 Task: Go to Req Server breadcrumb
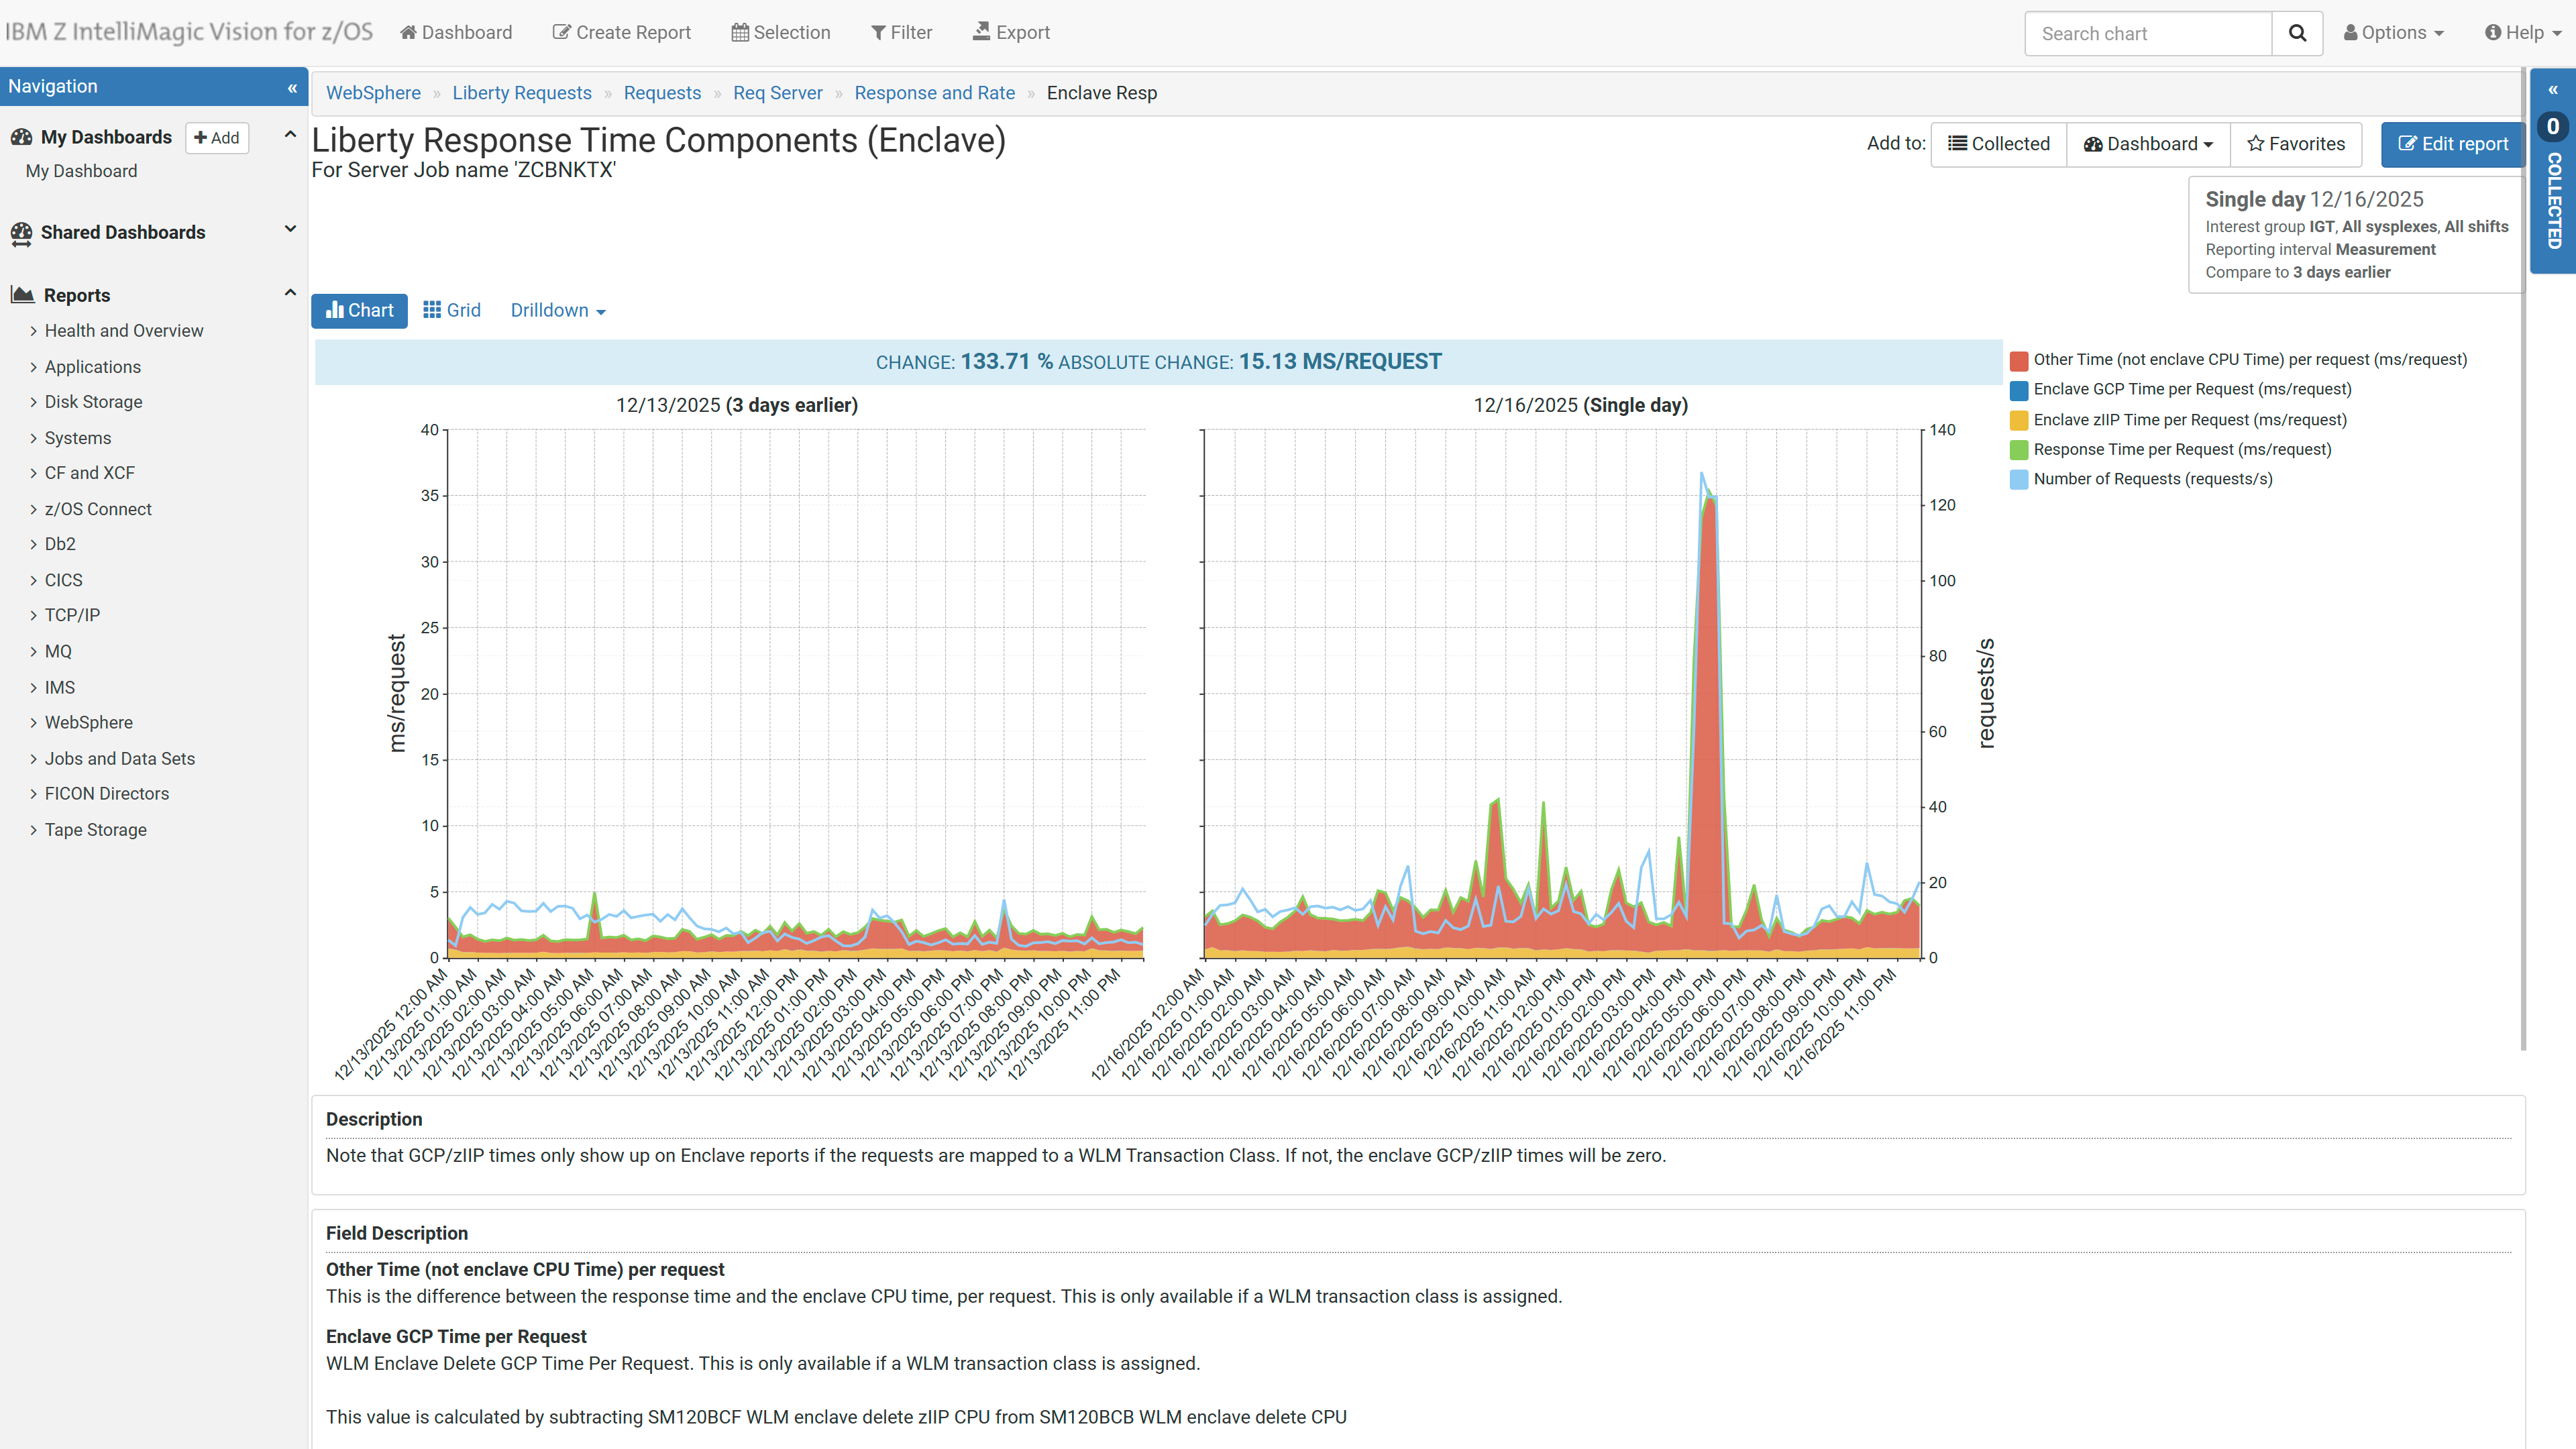tap(777, 93)
